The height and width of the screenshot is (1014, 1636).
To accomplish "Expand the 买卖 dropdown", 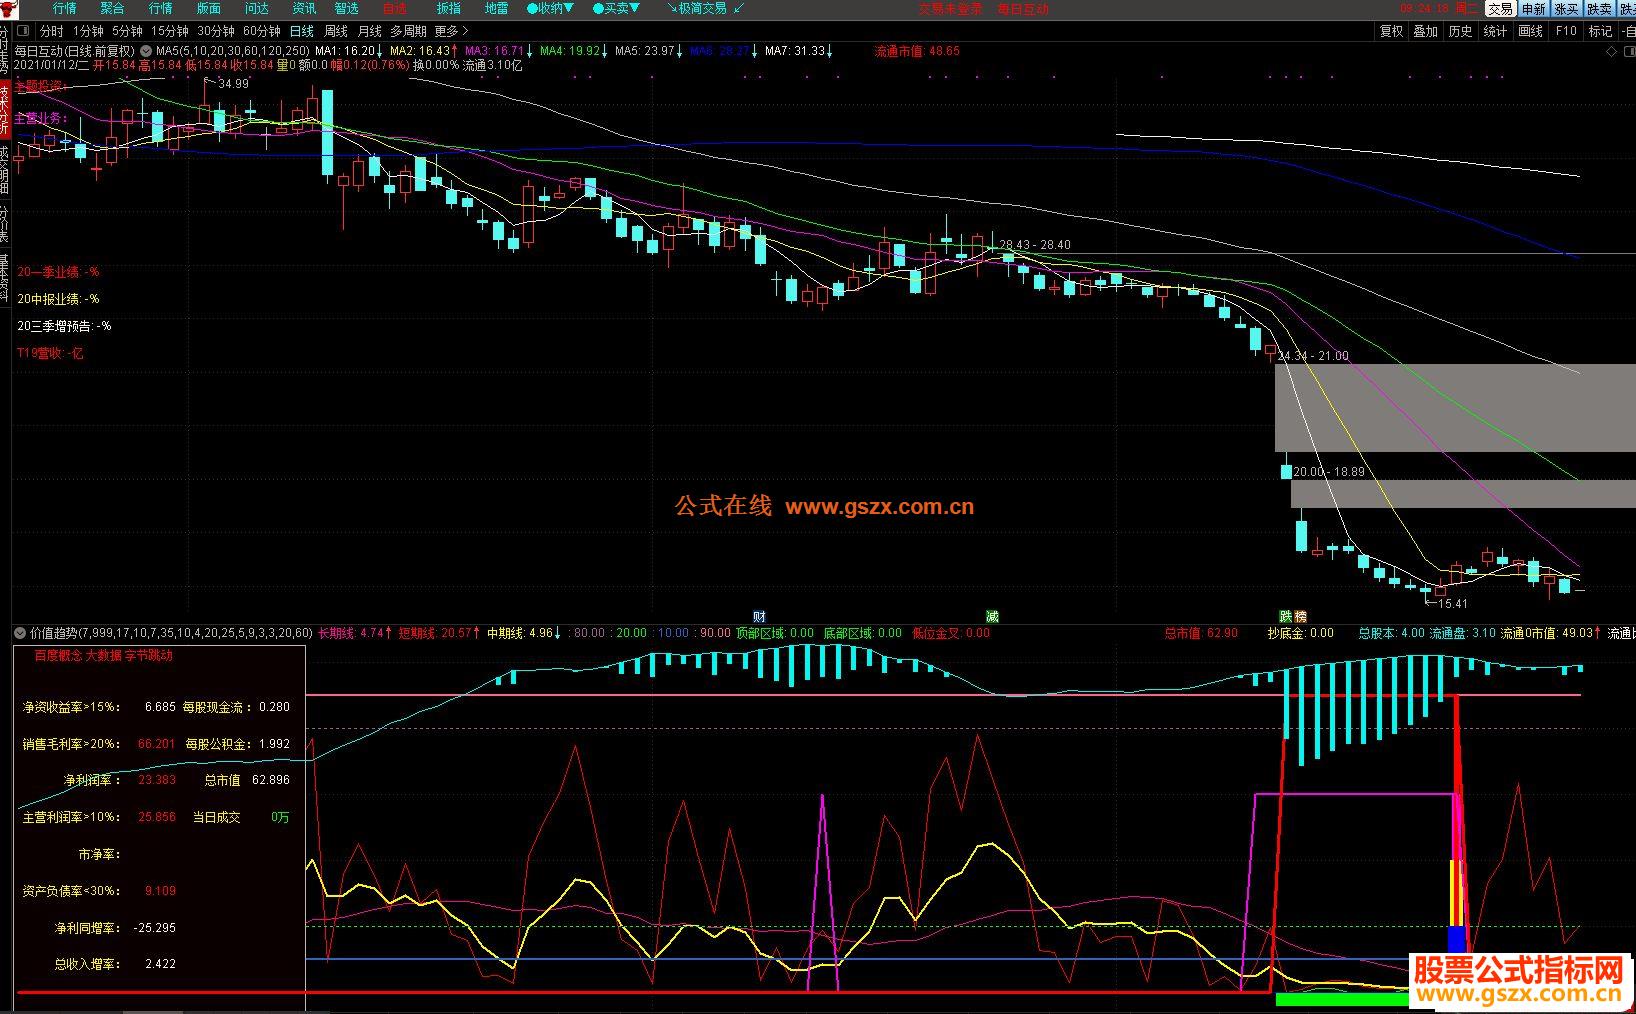I will [617, 8].
